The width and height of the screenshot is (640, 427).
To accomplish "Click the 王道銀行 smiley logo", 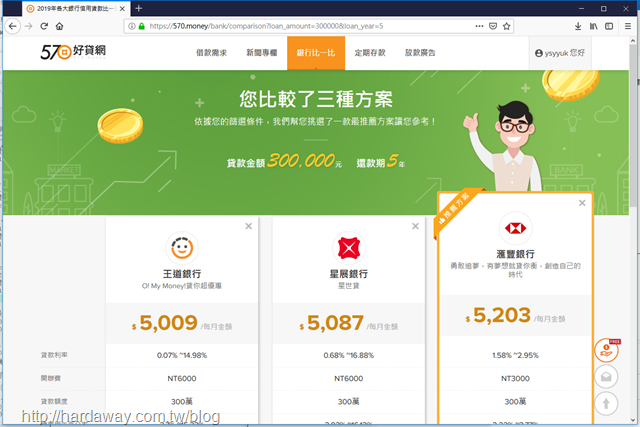I will point(182,248).
